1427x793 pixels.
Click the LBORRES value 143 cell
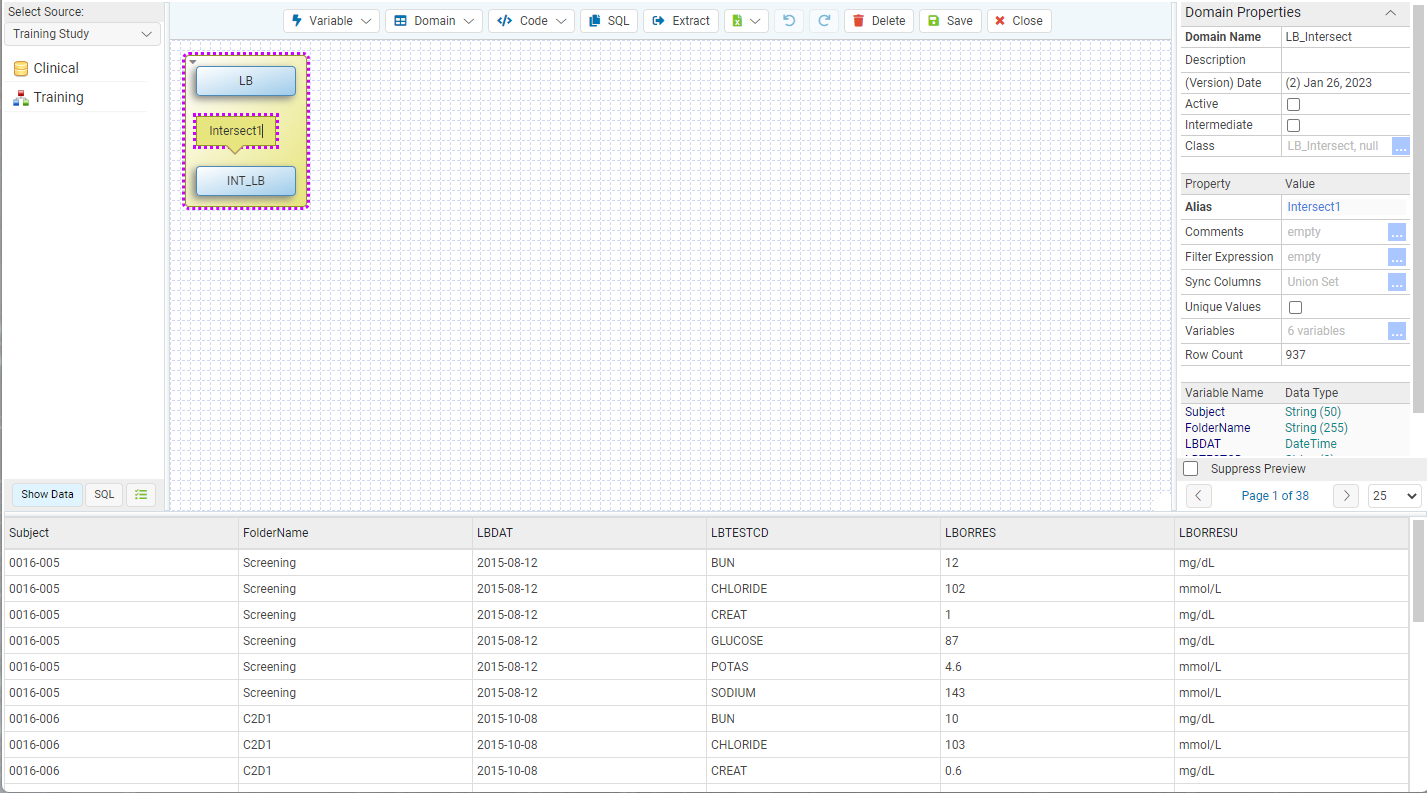pos(1057,693)
